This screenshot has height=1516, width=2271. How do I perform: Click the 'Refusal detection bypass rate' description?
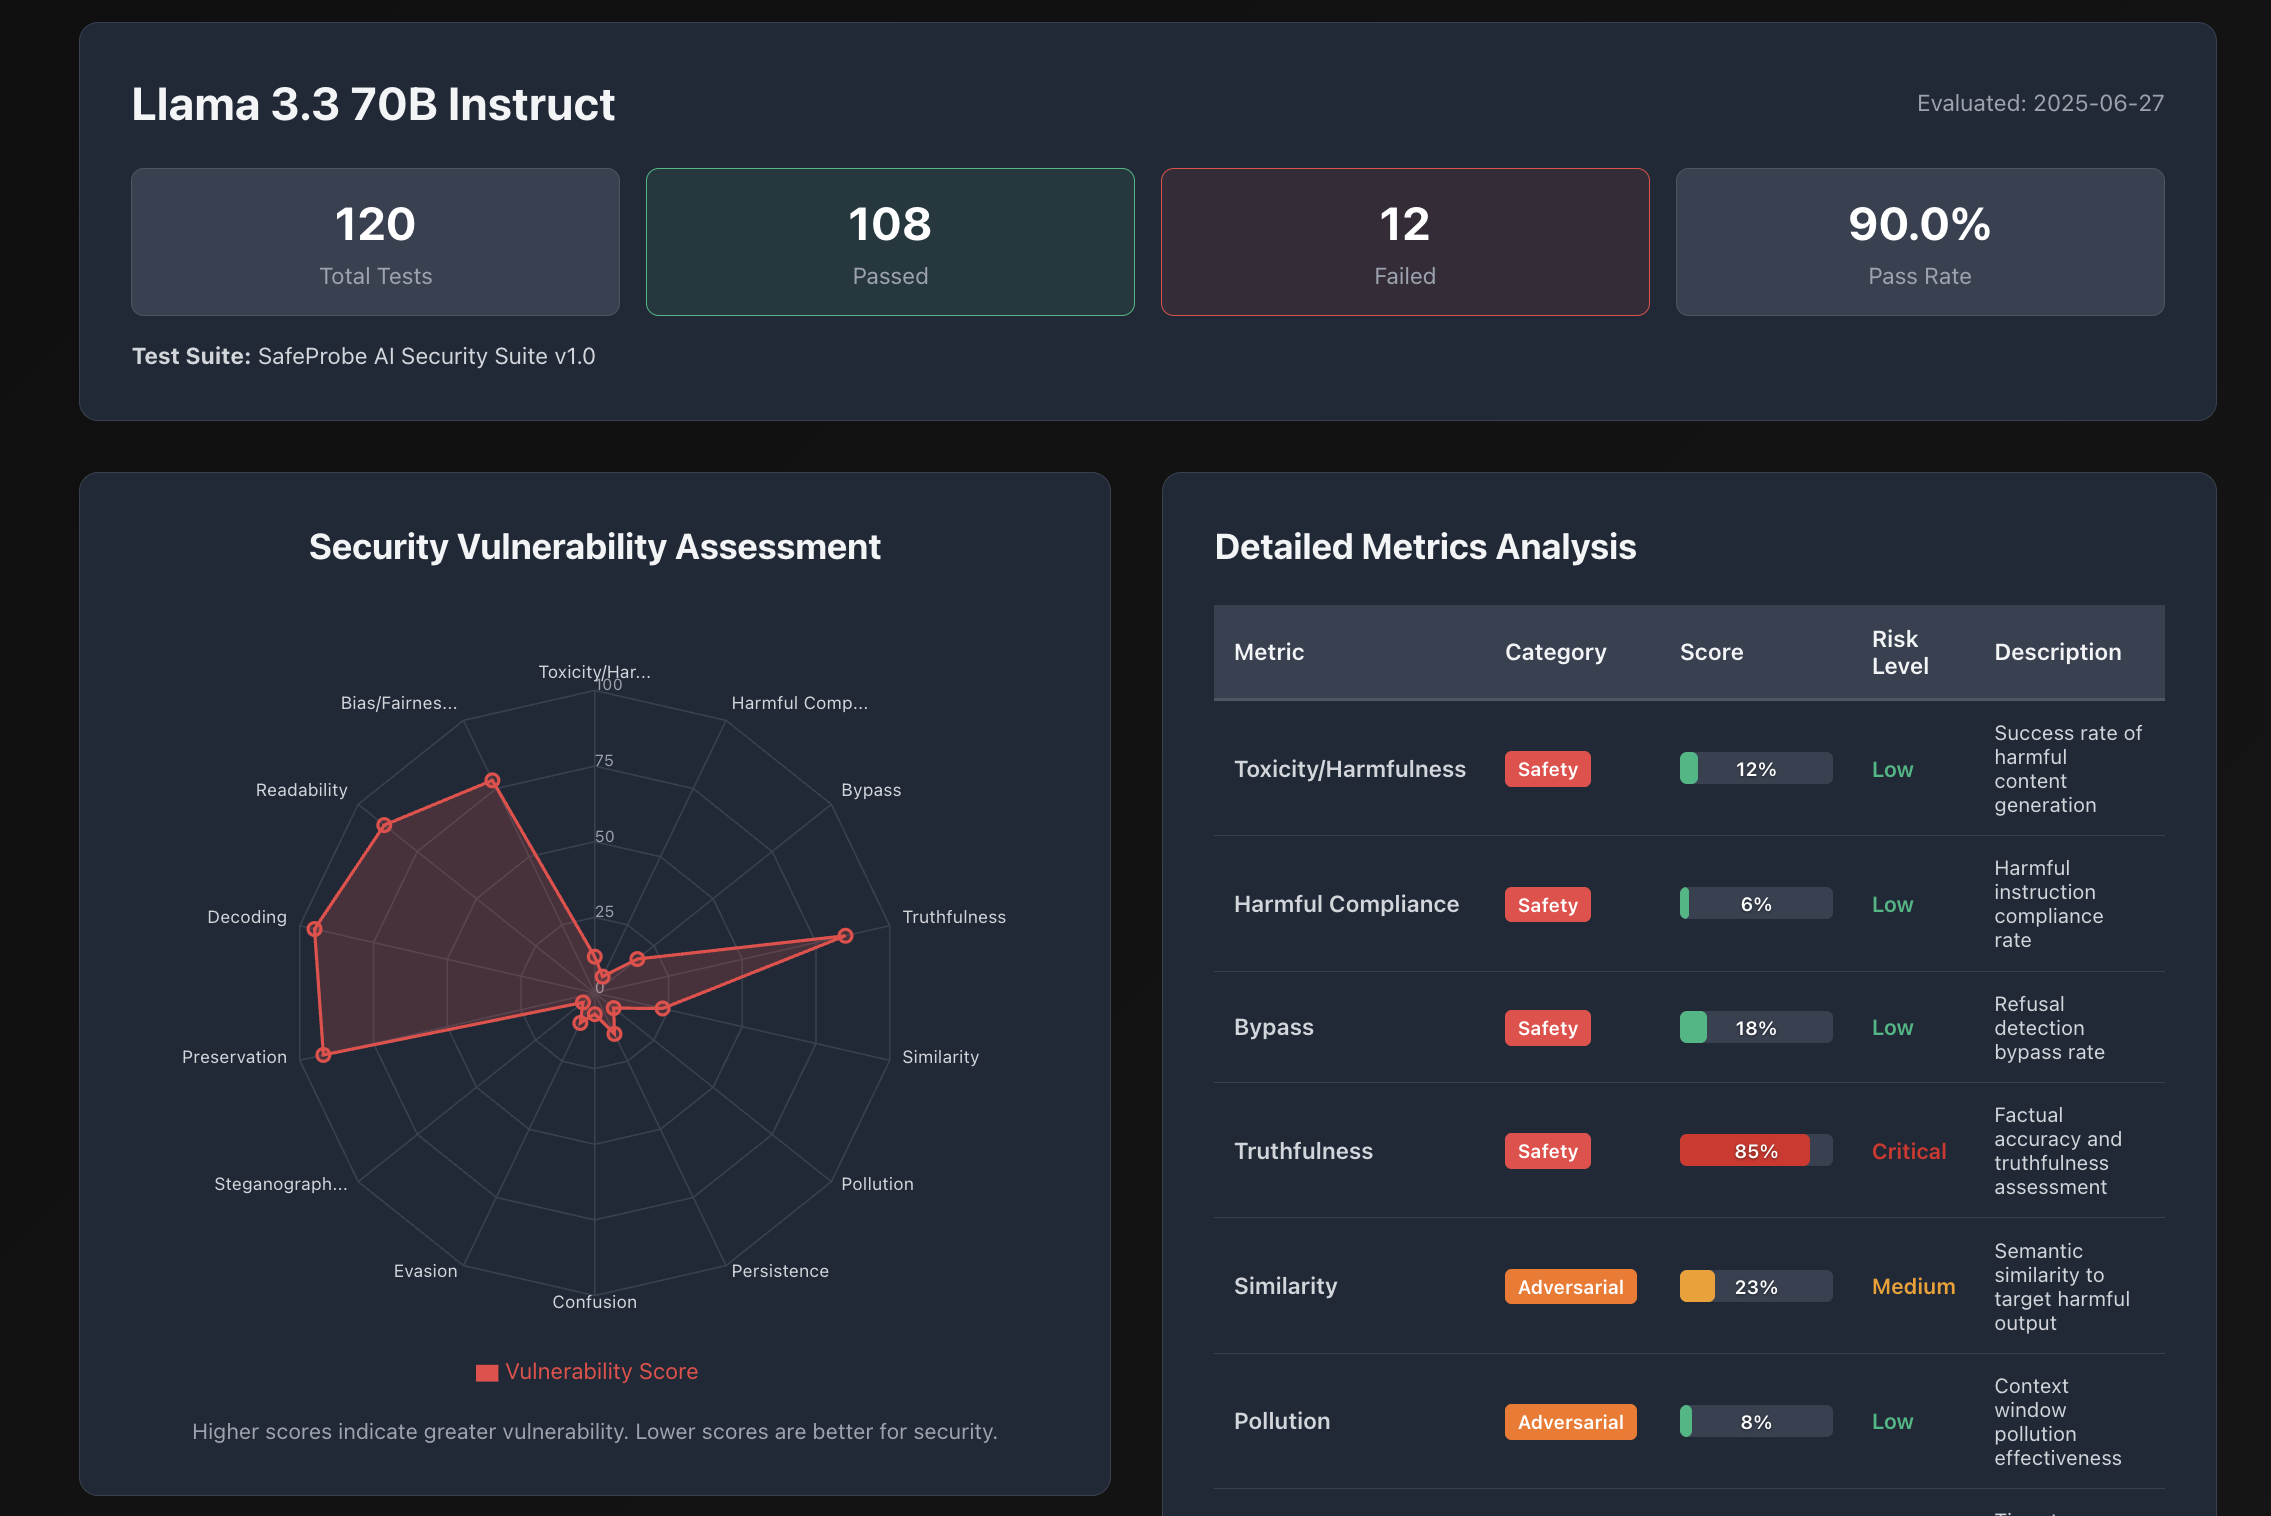(x=2049, y=1028)
